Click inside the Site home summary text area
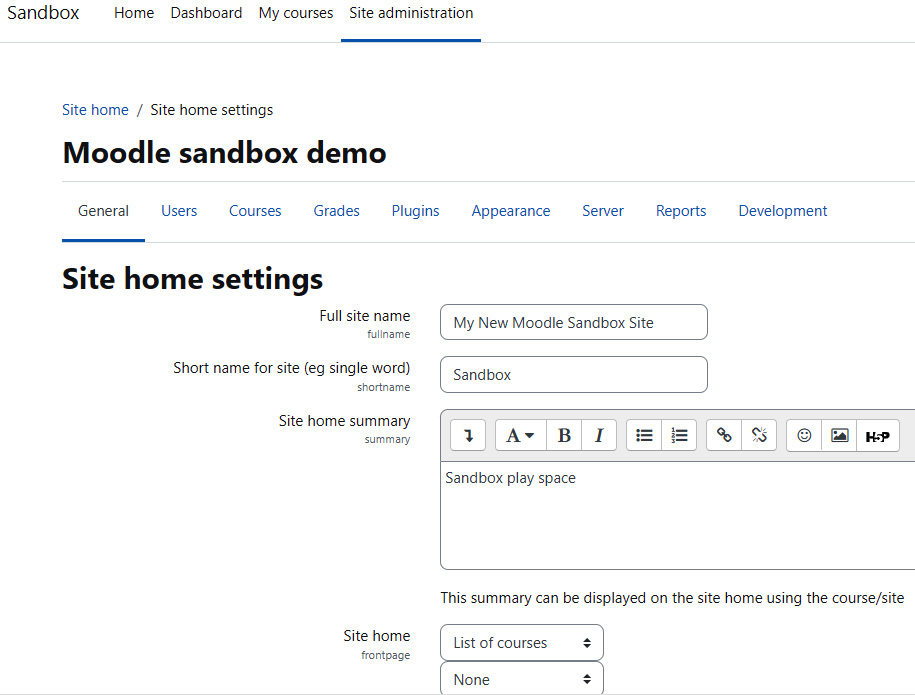915x695 pixels. [677, 515]
